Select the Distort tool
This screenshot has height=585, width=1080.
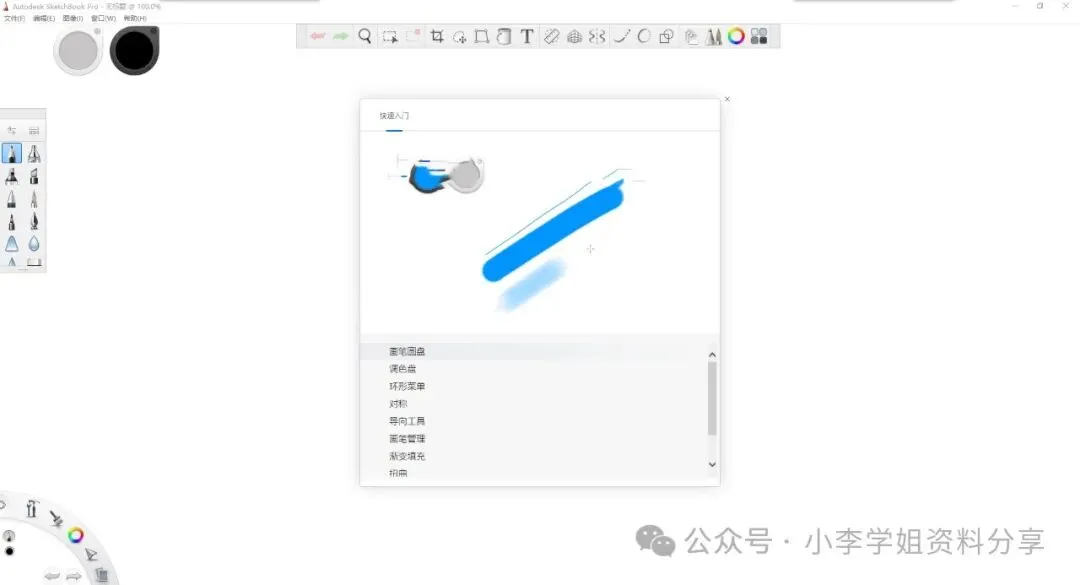481,37
